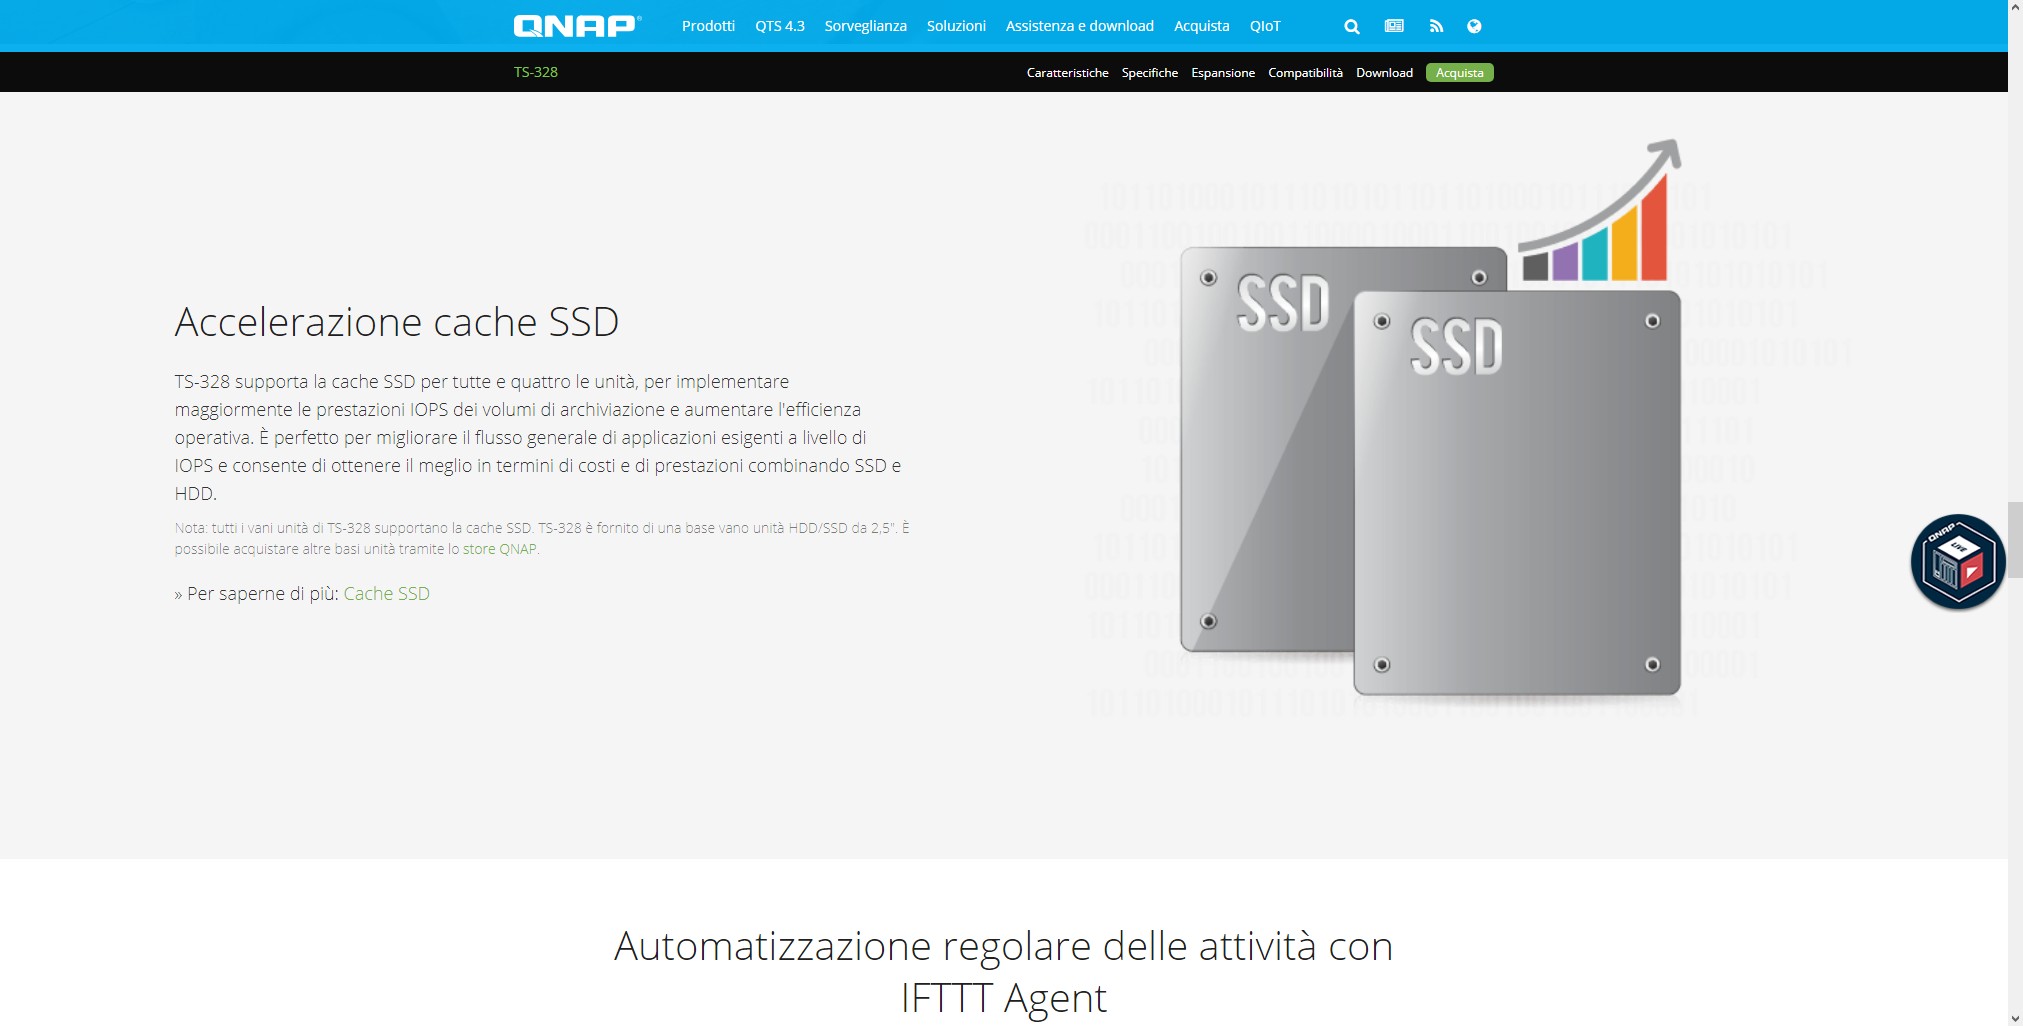Expand the Soluzioni menu

pyautogui.click(x=956, y=26)
